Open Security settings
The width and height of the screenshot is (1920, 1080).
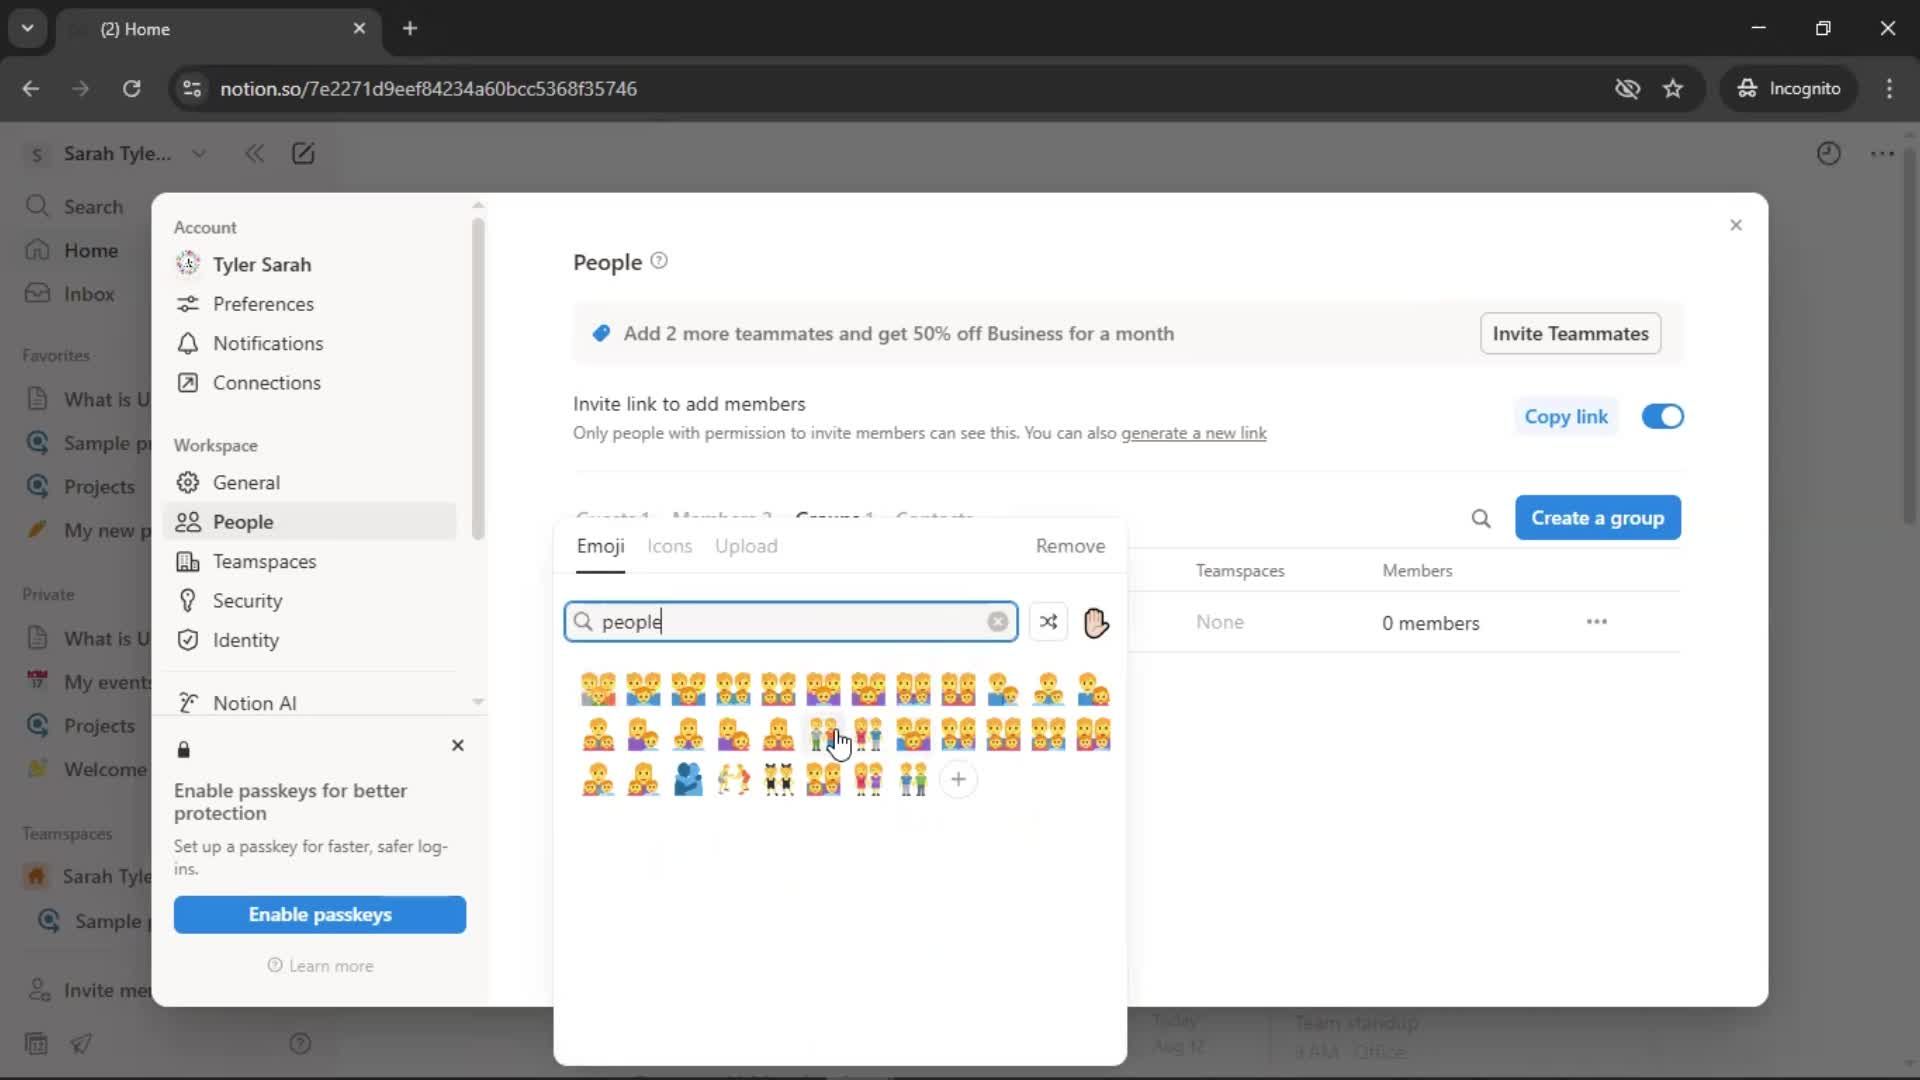click(x=247, y=600)
